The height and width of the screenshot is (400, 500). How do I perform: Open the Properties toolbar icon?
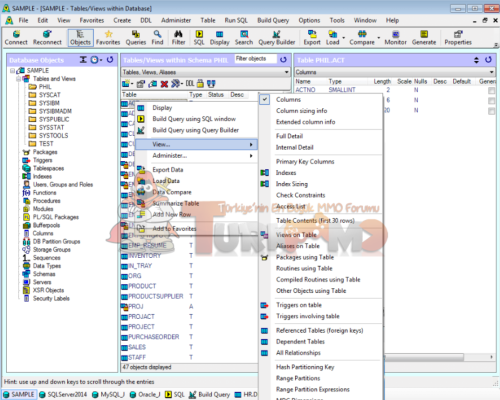click(458, 37)
